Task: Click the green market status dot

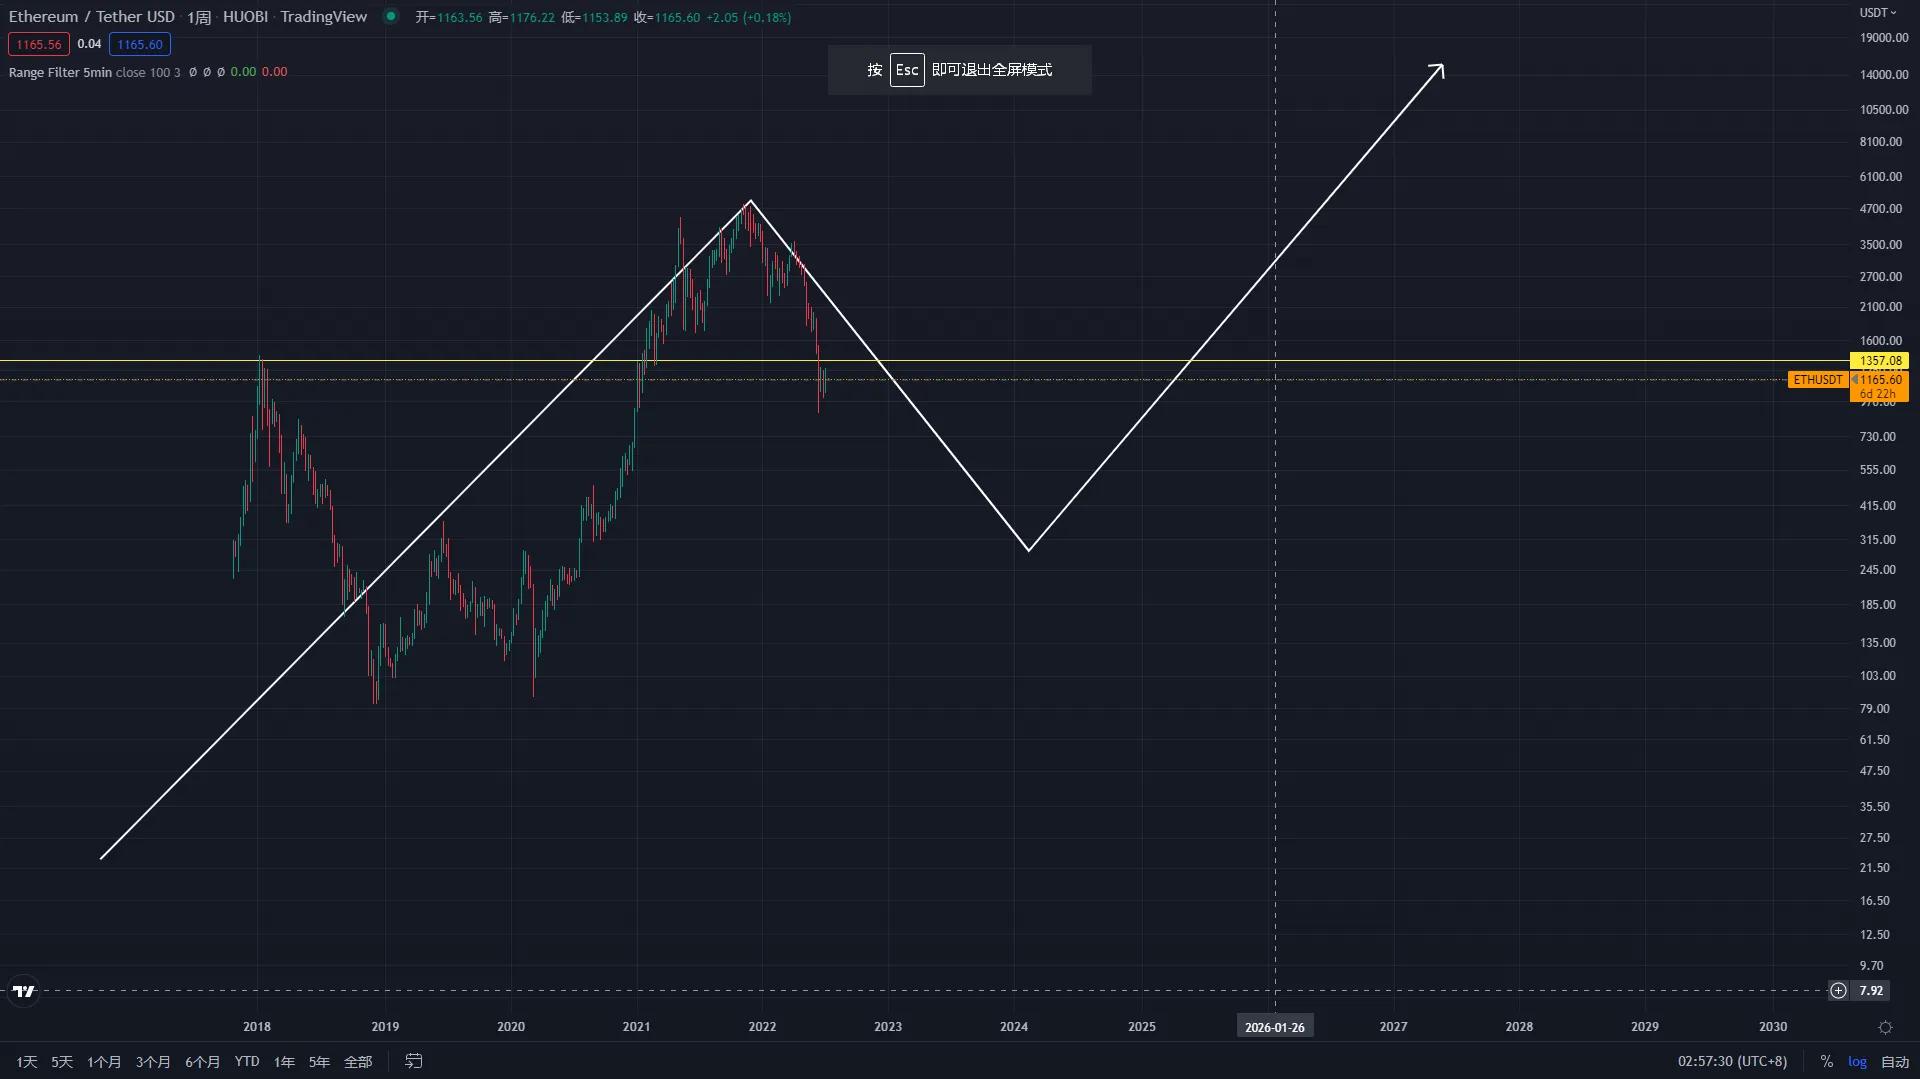Action: 391,16
